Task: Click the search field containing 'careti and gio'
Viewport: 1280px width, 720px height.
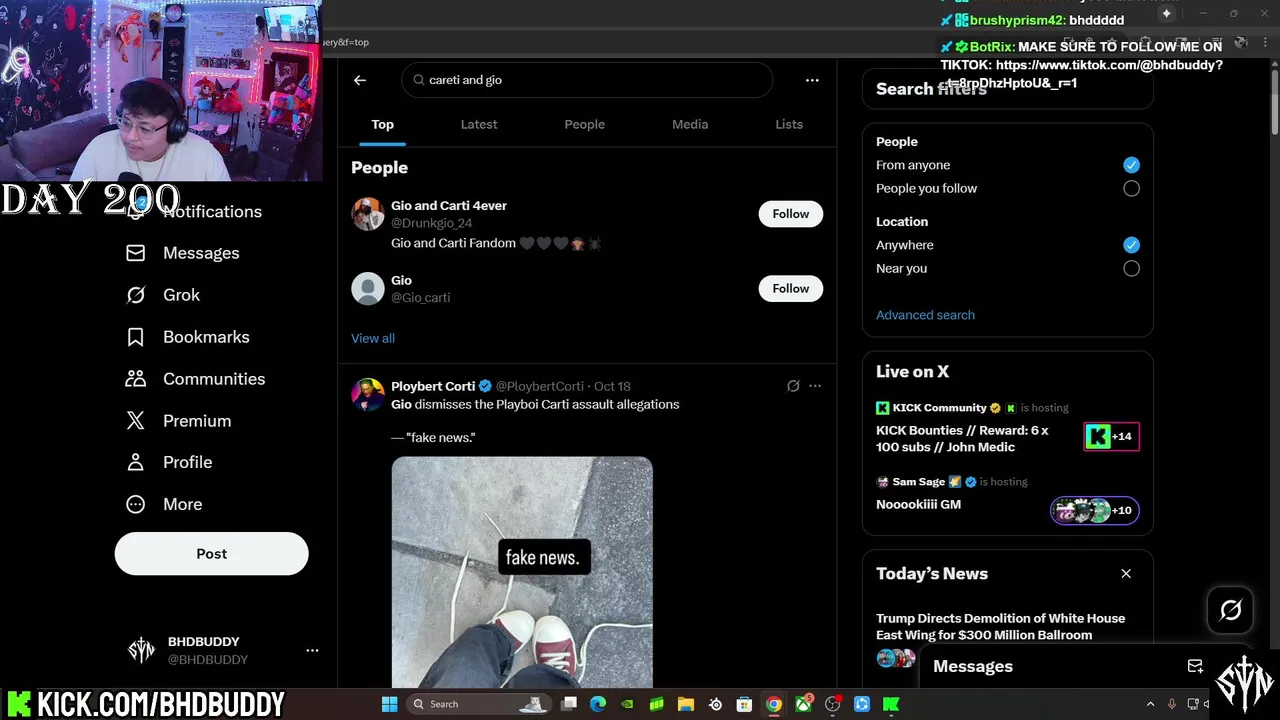Action: pyautogui.click(x=587, y=80)
